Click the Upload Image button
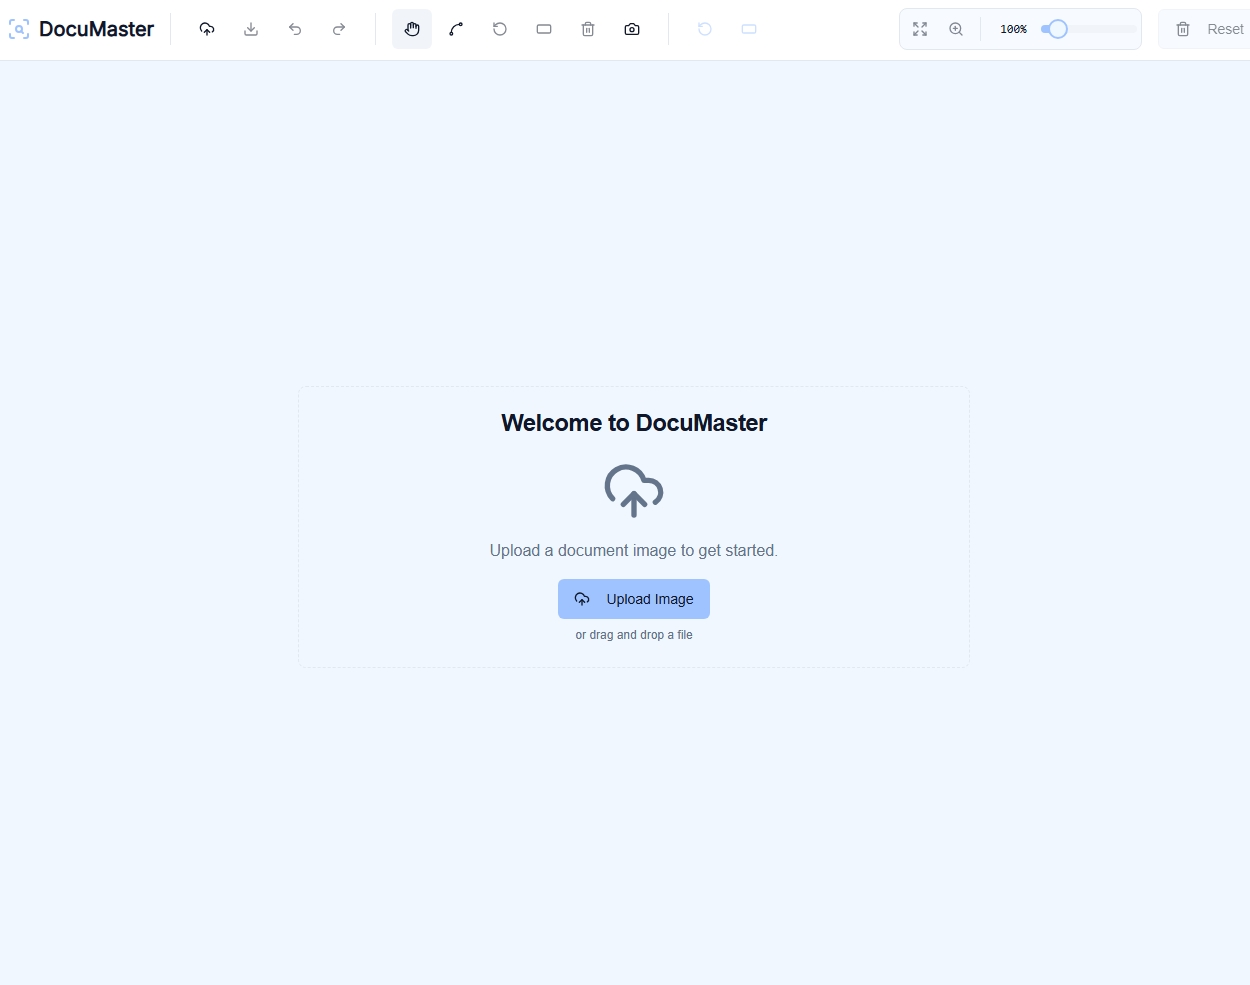The height and width of the screenshot is (985, 1250). click(x=634, y=599)
